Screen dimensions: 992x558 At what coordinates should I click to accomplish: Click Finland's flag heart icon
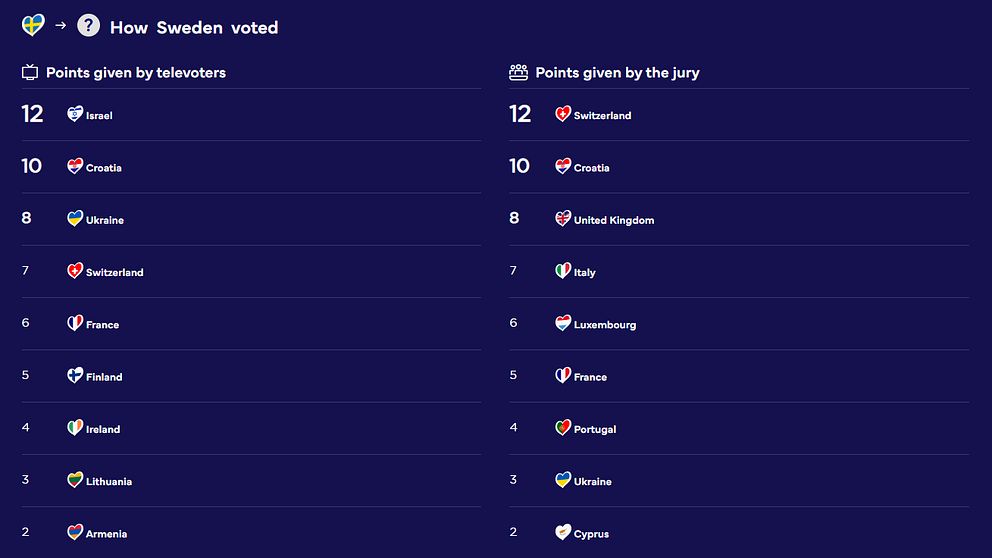pos(75,375)
